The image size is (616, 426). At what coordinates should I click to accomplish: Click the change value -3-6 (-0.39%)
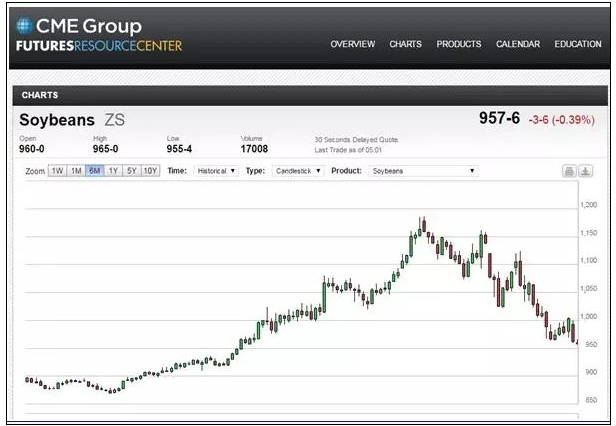(561, 120)
